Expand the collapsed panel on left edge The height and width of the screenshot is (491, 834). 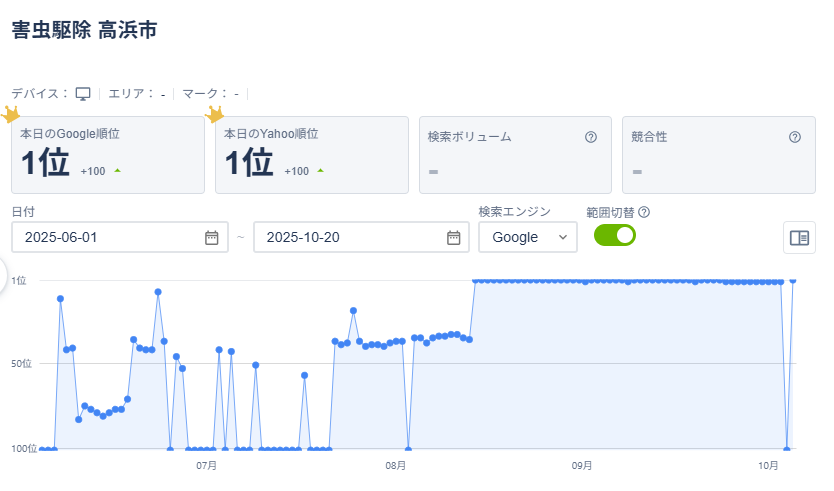pos(5,276)
